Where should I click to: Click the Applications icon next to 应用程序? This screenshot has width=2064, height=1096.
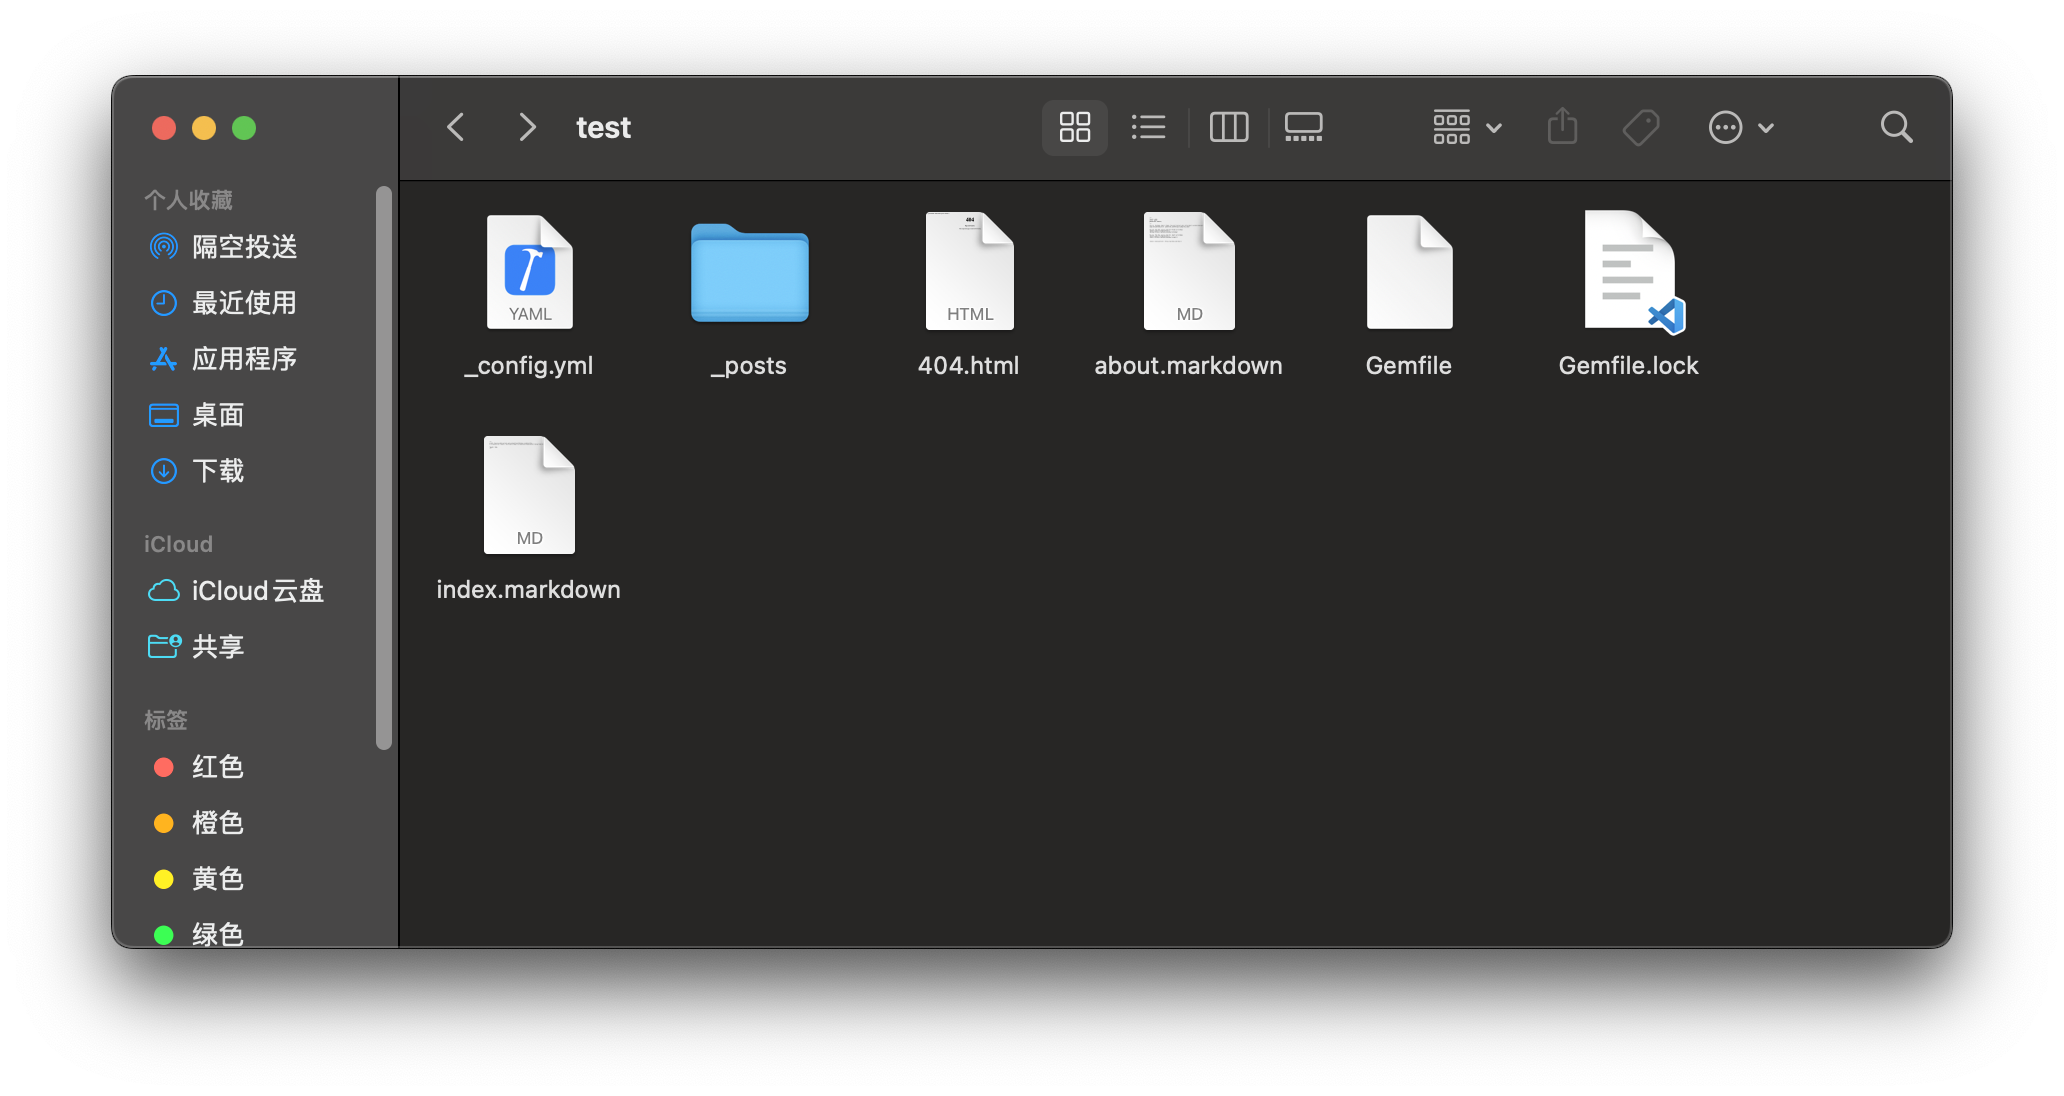point(164,359)
